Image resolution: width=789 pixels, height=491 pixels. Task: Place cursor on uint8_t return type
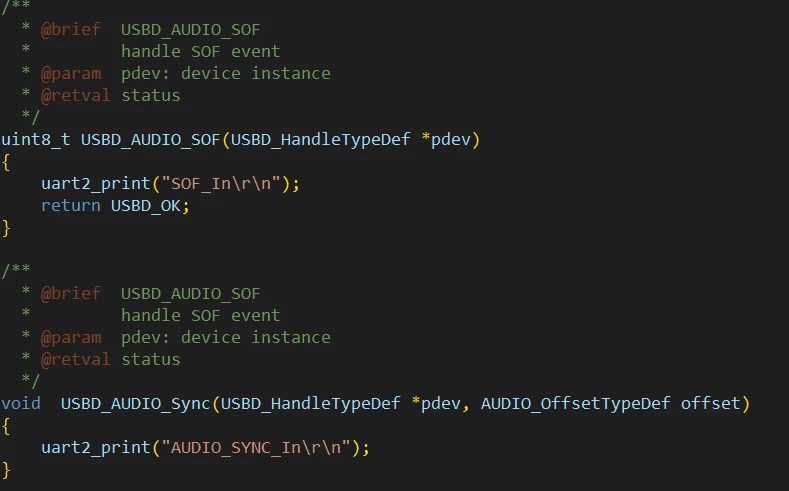(x=36, y=139)
